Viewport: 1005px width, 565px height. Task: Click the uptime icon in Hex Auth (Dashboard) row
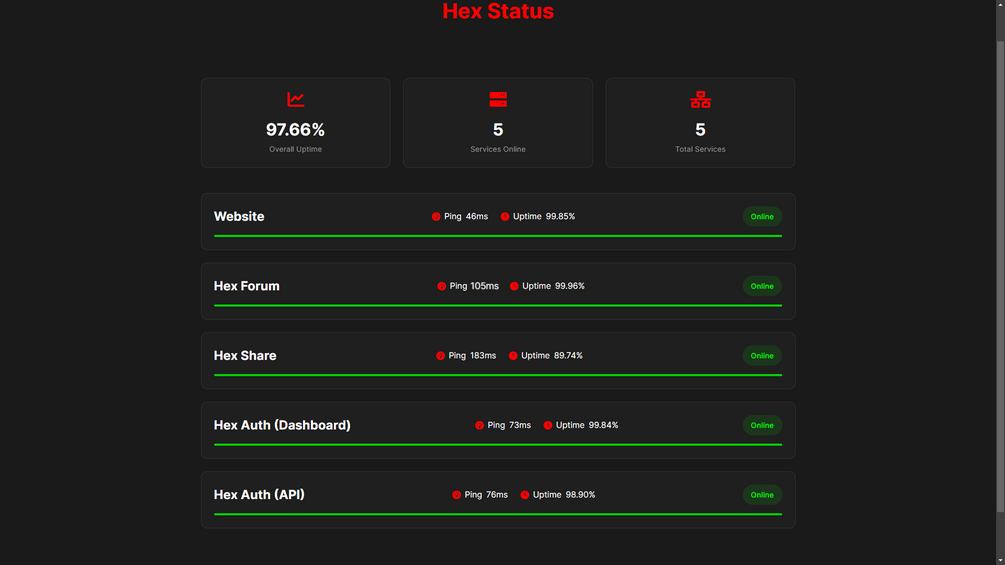(548, 425)
